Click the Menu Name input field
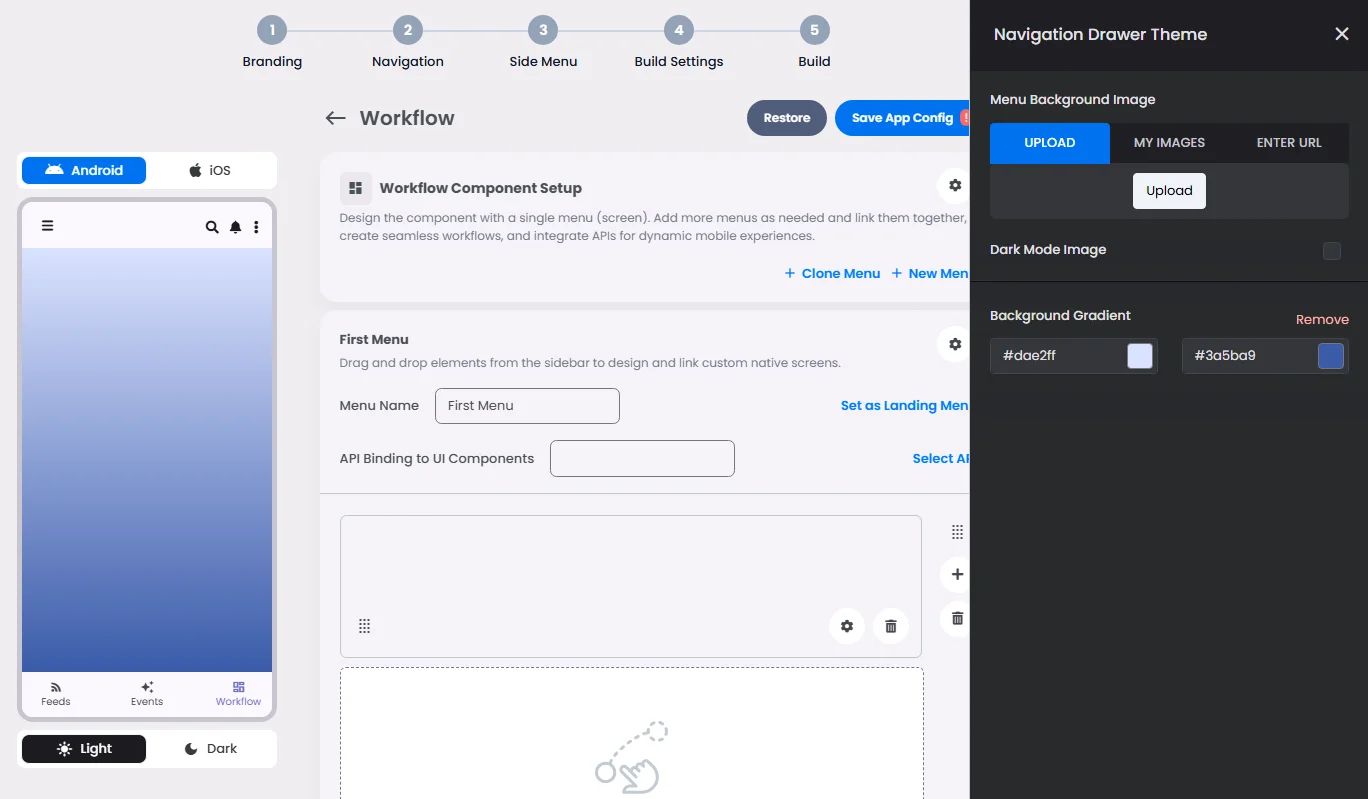The width and height of the screenshot is (1368, 799). [527, 406]
